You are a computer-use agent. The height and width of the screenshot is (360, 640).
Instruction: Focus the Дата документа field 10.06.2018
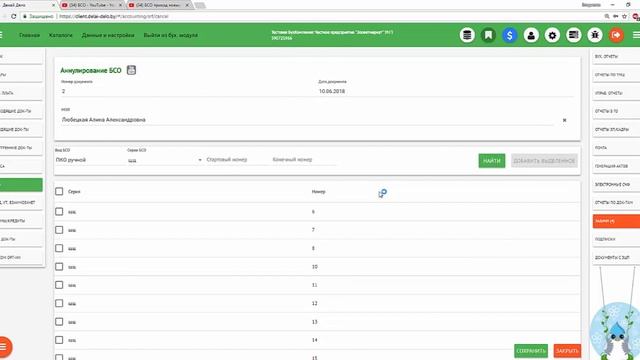[x=446, y=91]
